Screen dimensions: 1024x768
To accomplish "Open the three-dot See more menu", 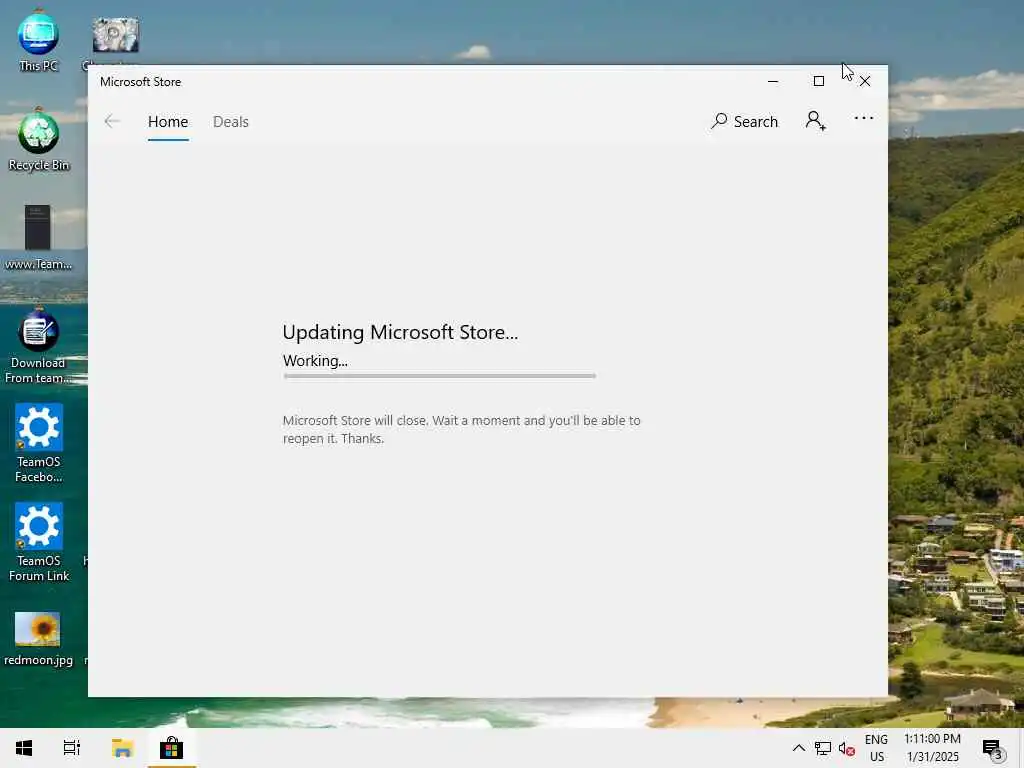I will click(863, 118).
